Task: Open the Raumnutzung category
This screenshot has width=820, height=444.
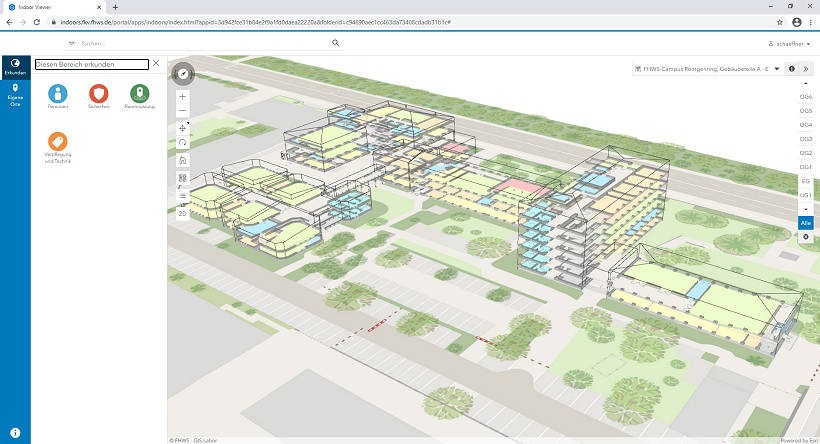Action: click(139, 94)
